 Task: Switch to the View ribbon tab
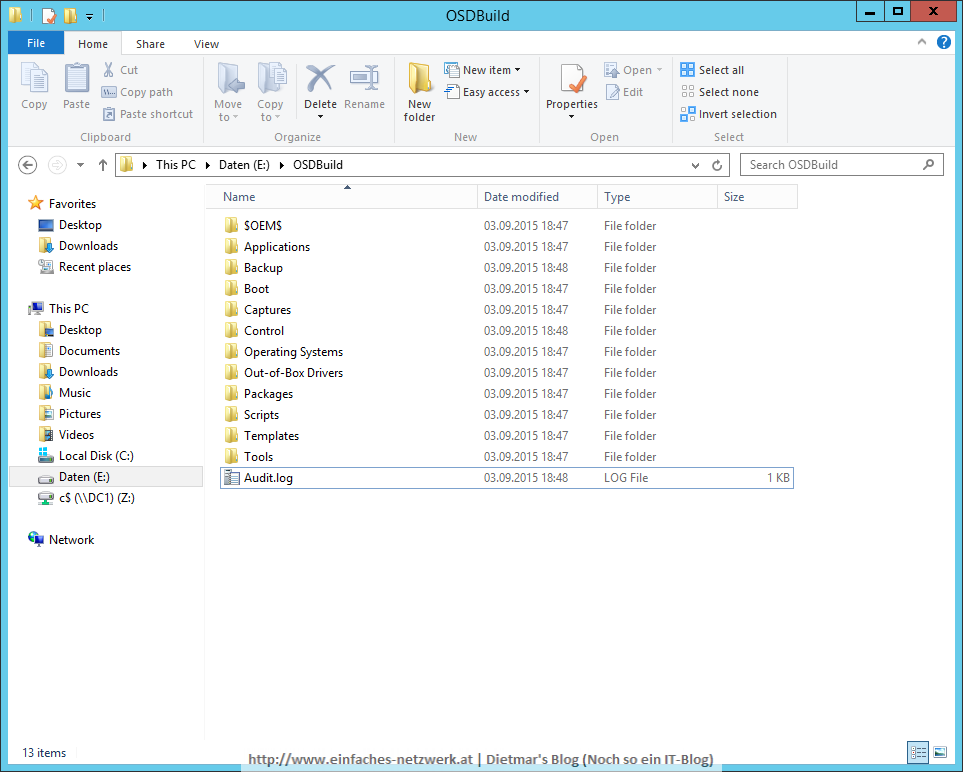[206, 44]
